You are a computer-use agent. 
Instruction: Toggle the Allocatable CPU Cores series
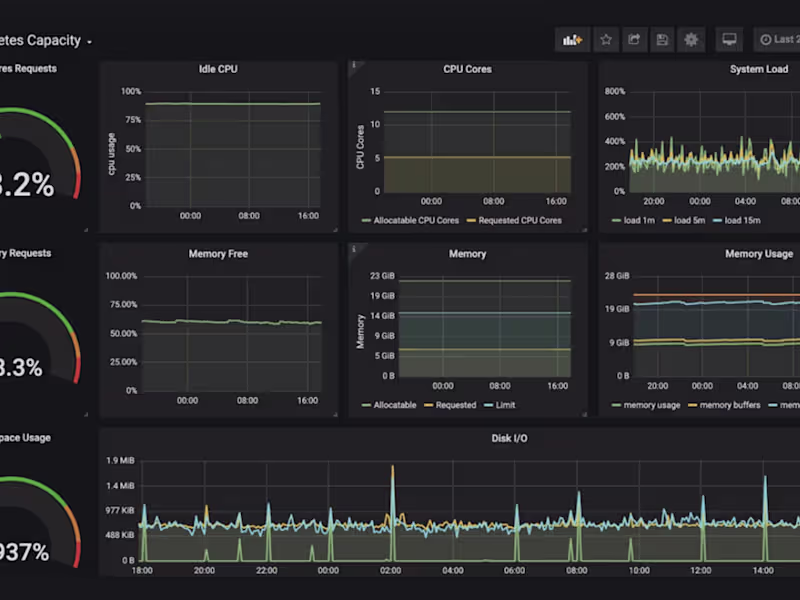[x=417, y=220]
